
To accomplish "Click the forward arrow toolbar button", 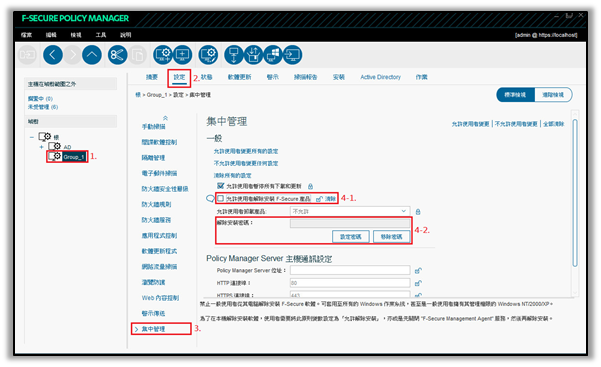I will click(x=72, y=55).
